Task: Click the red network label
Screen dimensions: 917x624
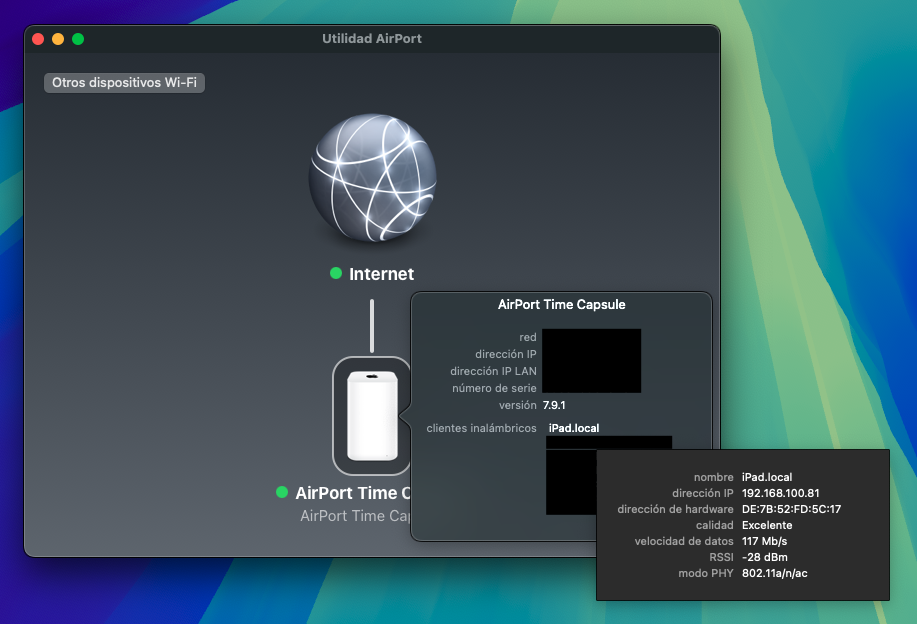Action: 528,337
